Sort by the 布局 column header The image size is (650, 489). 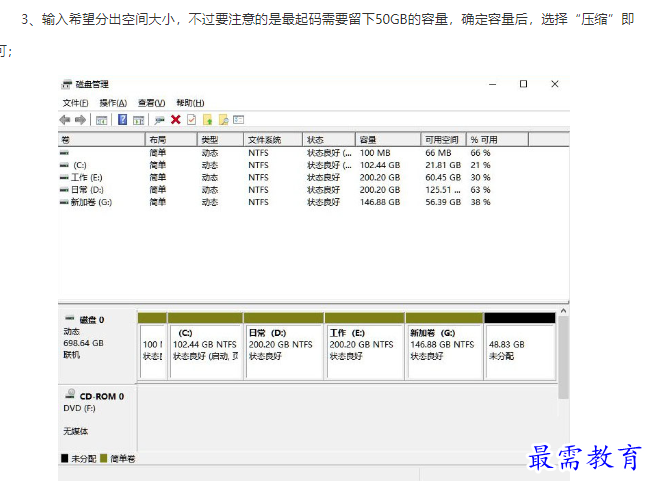click(171, 140)
